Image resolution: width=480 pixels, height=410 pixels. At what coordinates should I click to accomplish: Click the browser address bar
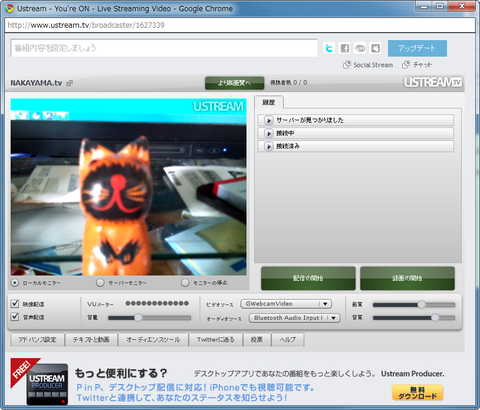tap(240, 25)
